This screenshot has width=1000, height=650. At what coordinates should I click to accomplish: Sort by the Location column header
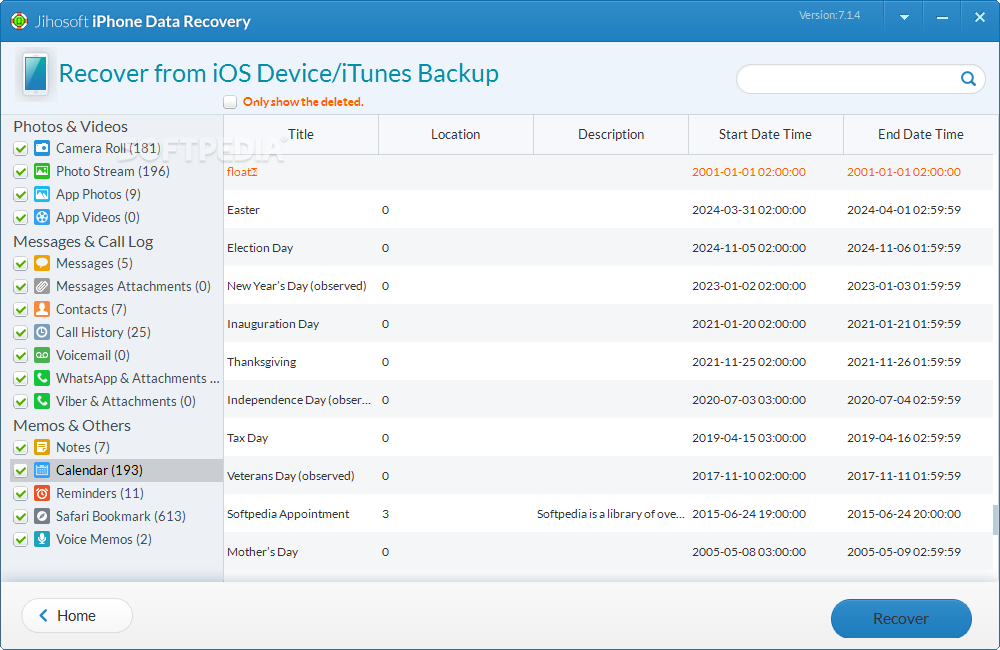pyautogui.click(x=455, y=135)
